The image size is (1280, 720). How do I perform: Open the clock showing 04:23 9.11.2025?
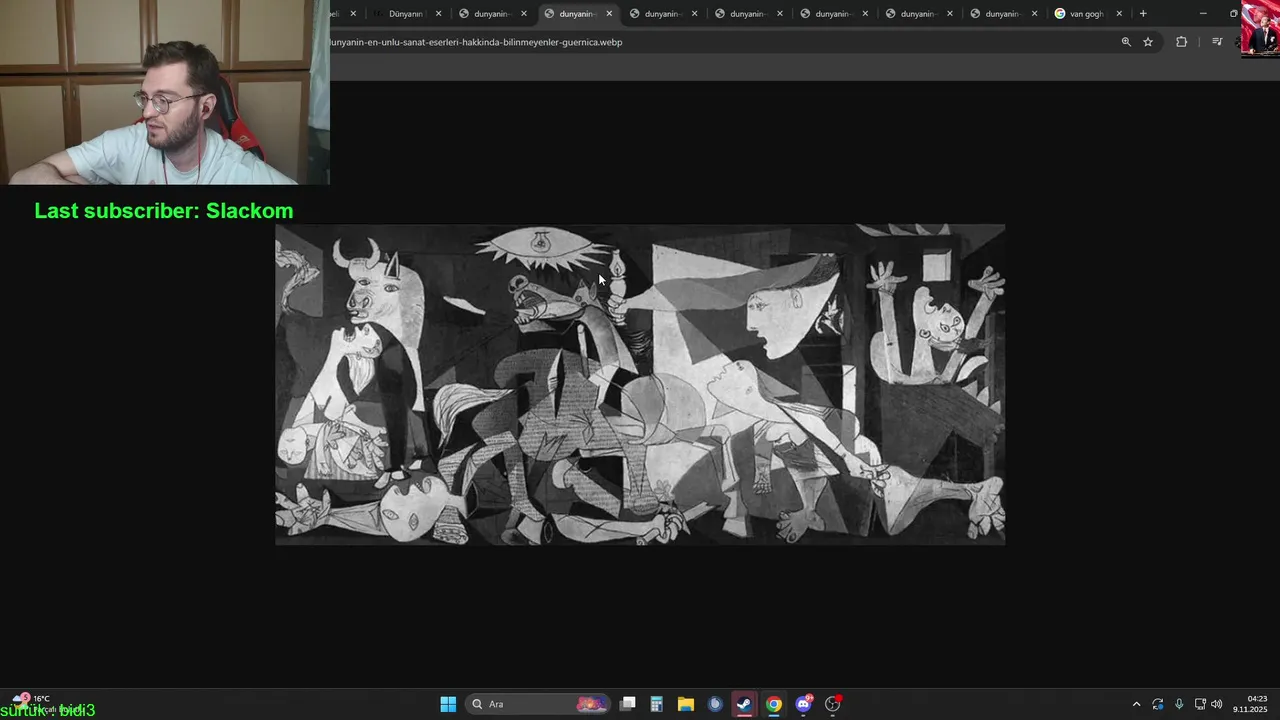click(1250, 704)
